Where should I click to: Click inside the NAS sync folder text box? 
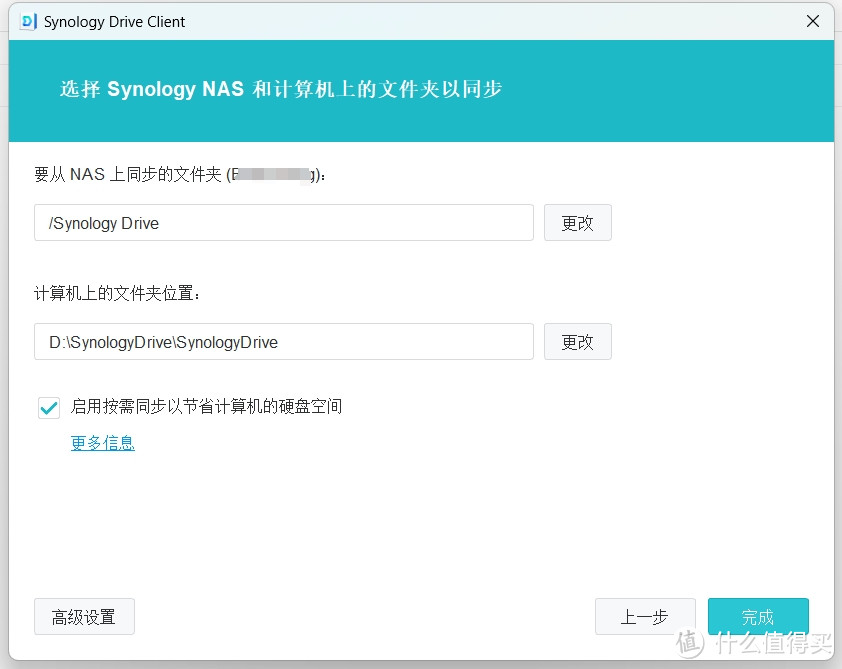[x=283, y=223]
